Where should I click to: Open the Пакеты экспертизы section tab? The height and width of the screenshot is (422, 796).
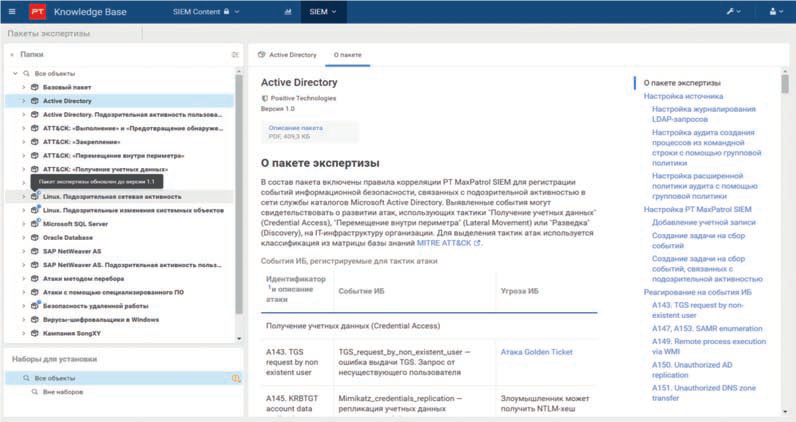click(49, 34)
